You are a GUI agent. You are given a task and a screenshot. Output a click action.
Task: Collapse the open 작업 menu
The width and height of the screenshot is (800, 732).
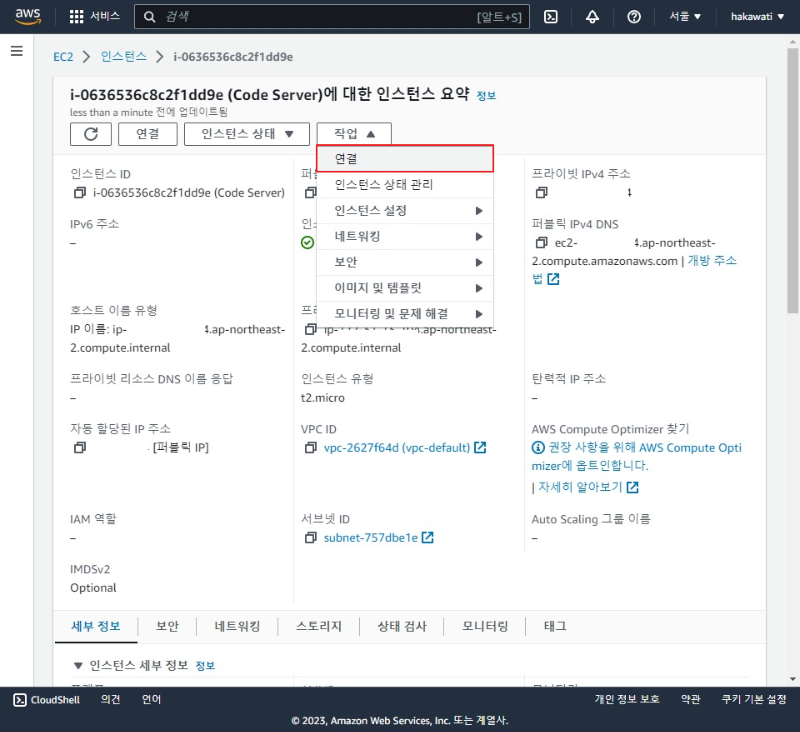(352, 133)
